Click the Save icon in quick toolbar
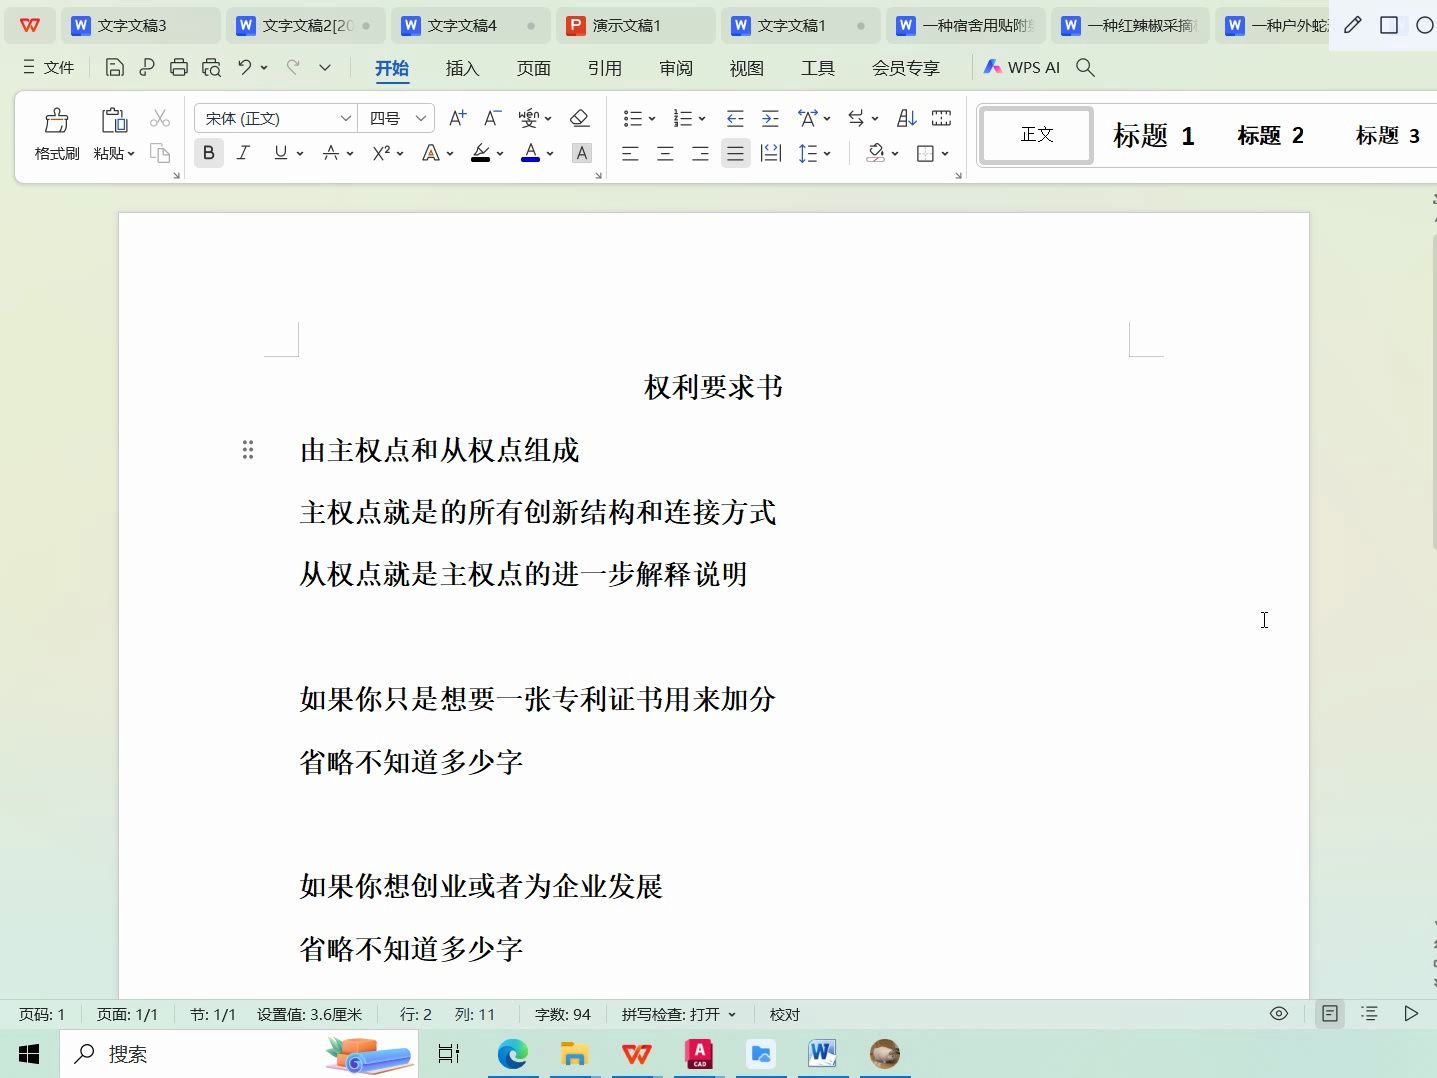 (x=114, y=68)
